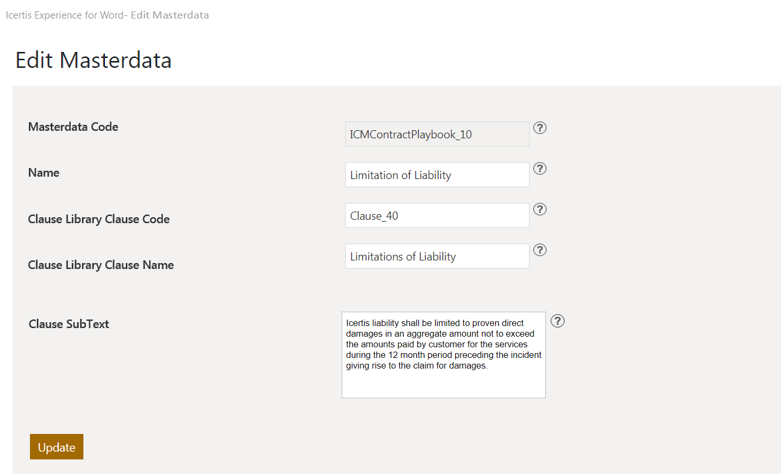This screenshot has width=783, height=474.
Task: Click question mark icon beside Clause SubText
Action: (558, 321)
